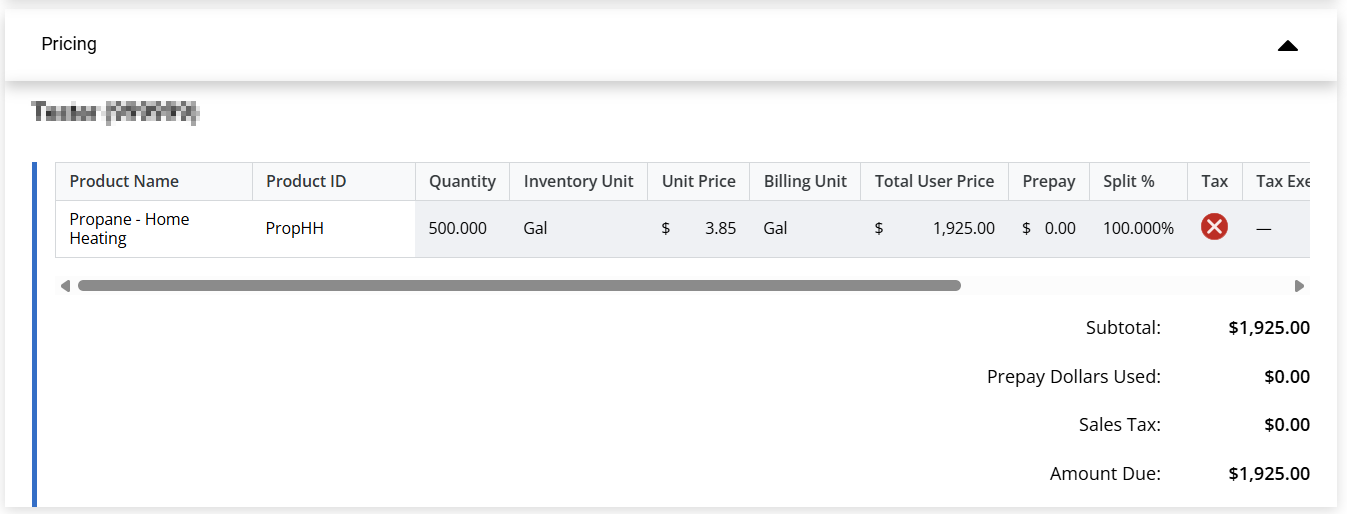Click the horizontal scrollbar thumb
The width and height of the screenshot is (1347, 514).
pyautogui.click(x=519, y=286)
